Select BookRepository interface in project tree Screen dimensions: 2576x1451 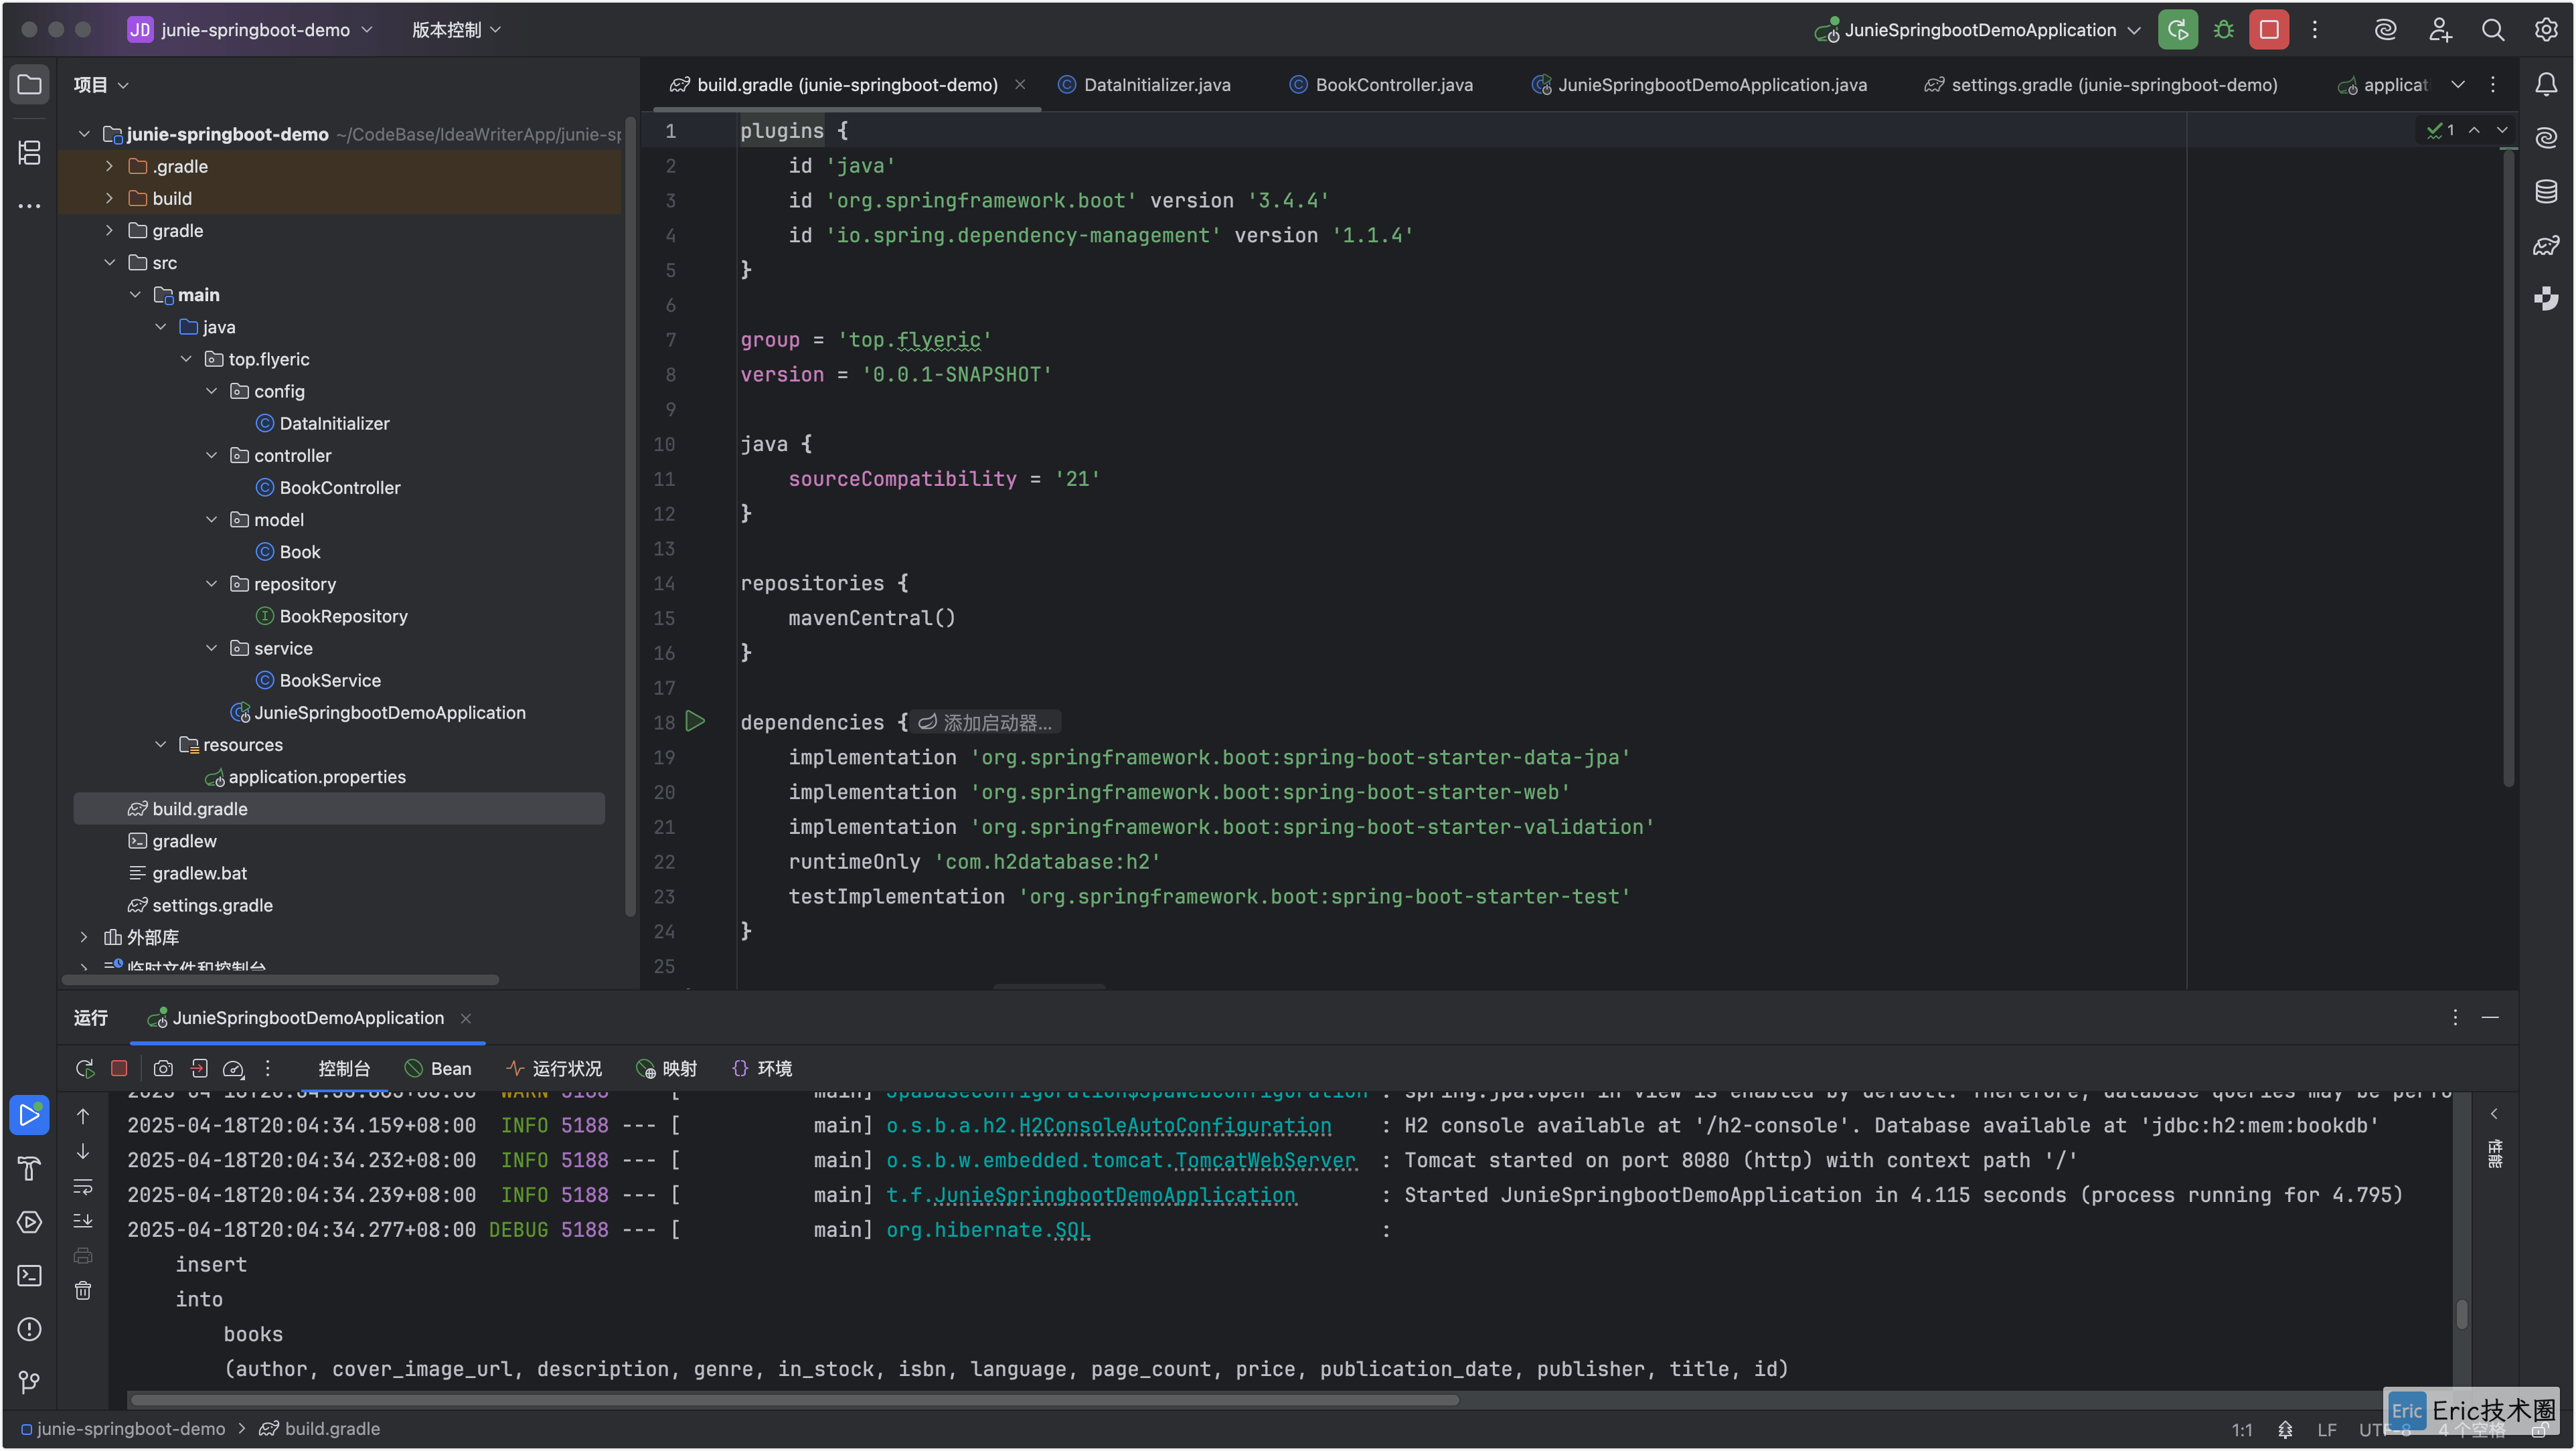pyautogui.click(x=343, y=616)
